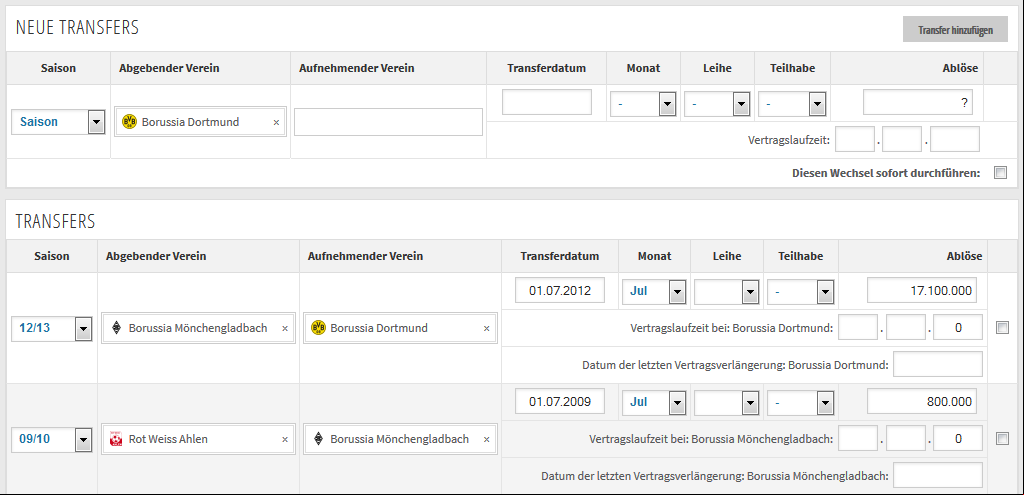
Task: Click the Transferdatum column header in the Transfers table
Action: coord(560,256)
